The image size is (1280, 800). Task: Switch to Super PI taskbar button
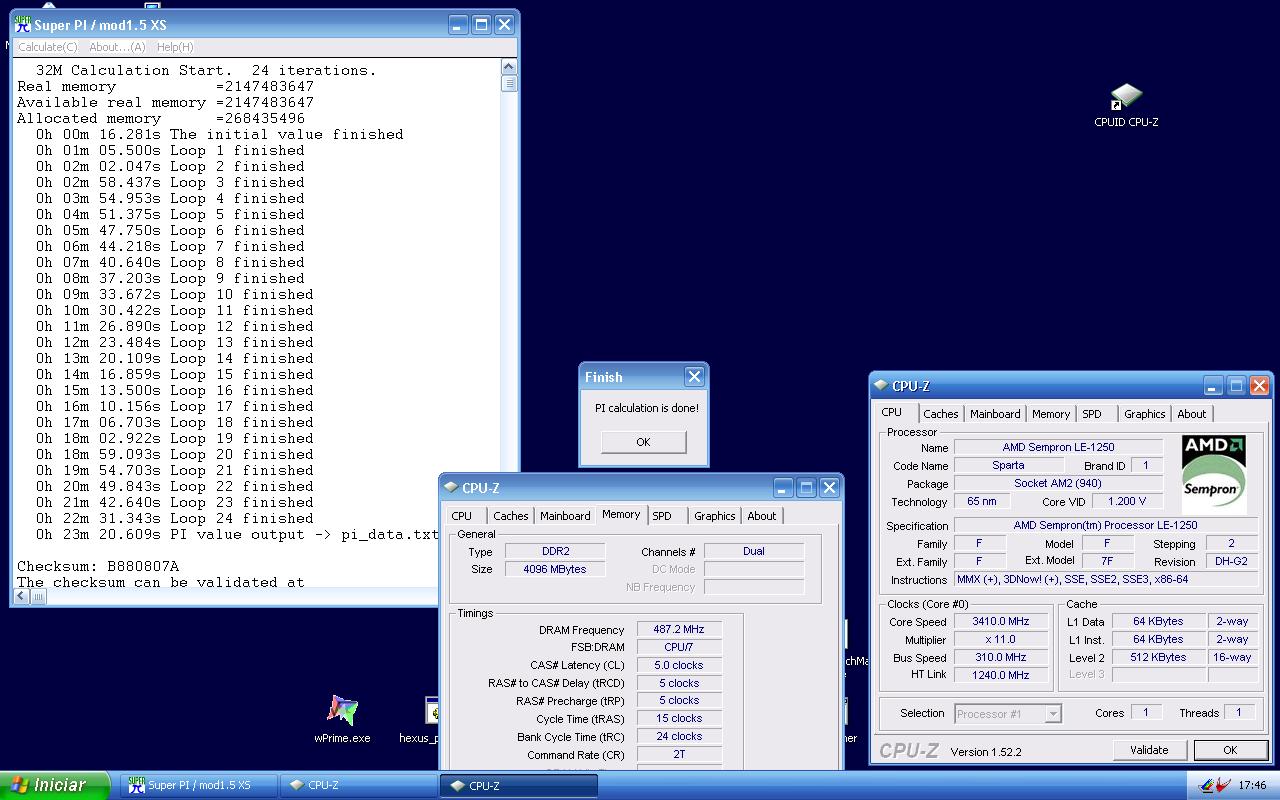(x=198, y=785)
